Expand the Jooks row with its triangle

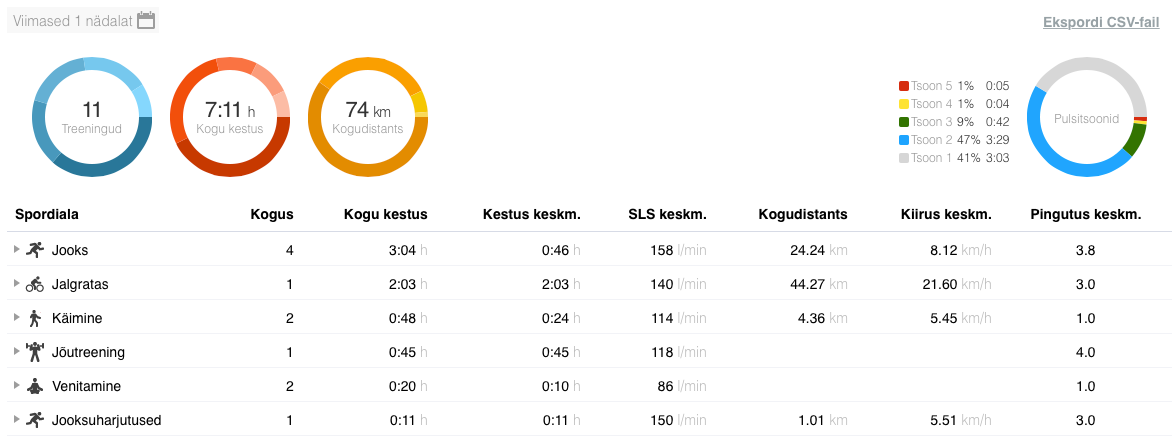pos(16,250)
